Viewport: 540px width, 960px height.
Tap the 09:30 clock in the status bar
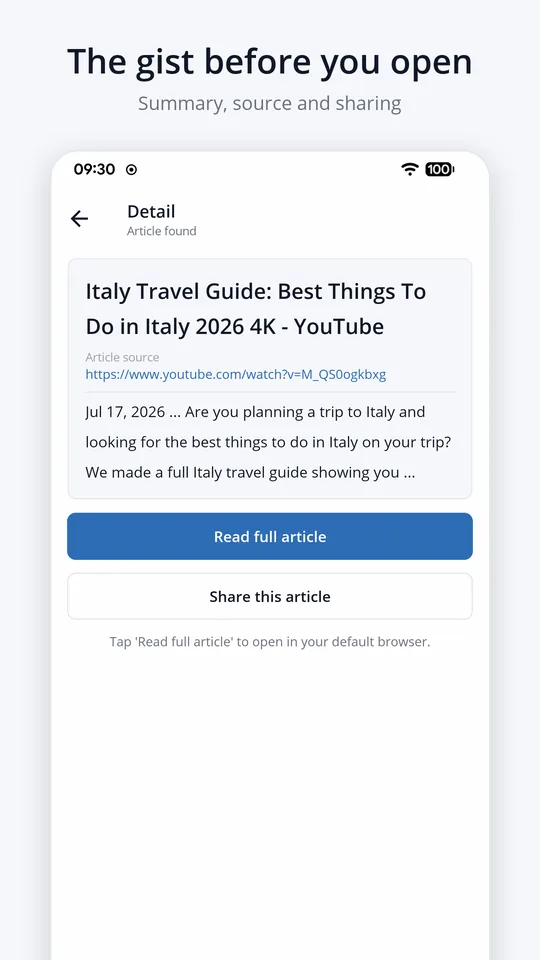(94, 170)
